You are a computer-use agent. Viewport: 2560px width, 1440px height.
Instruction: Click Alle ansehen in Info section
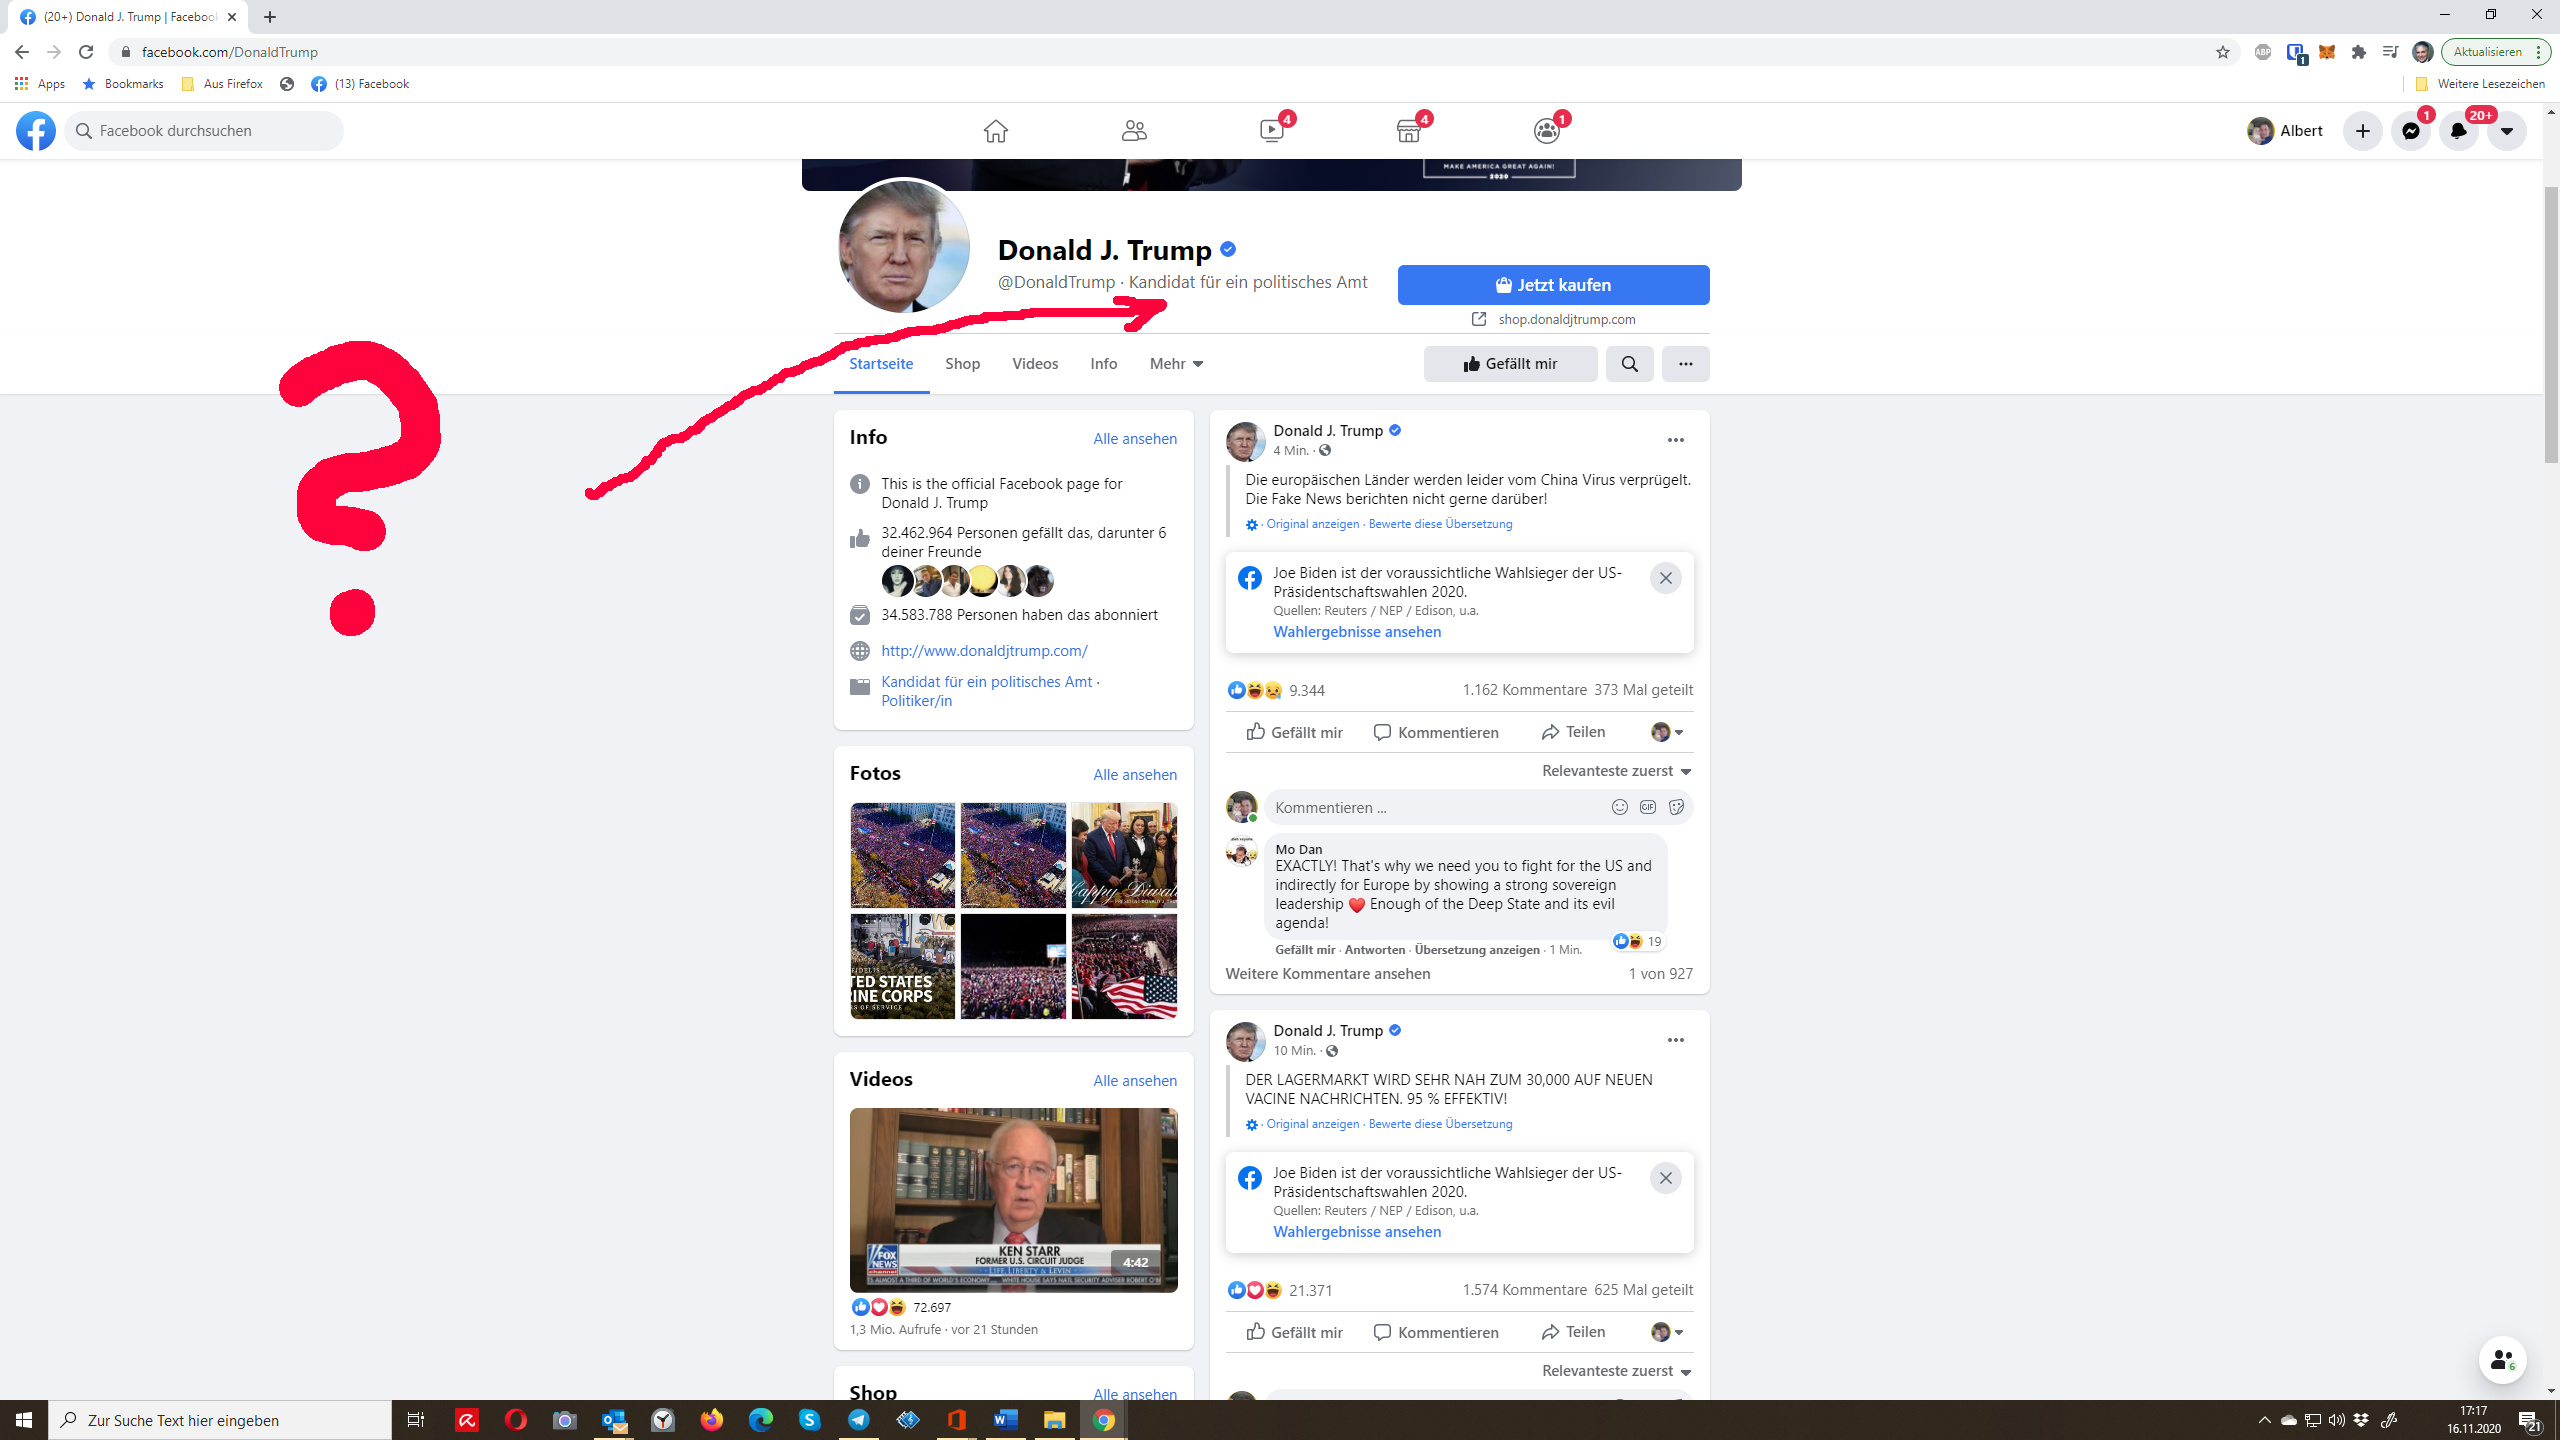pos(1135,439)
